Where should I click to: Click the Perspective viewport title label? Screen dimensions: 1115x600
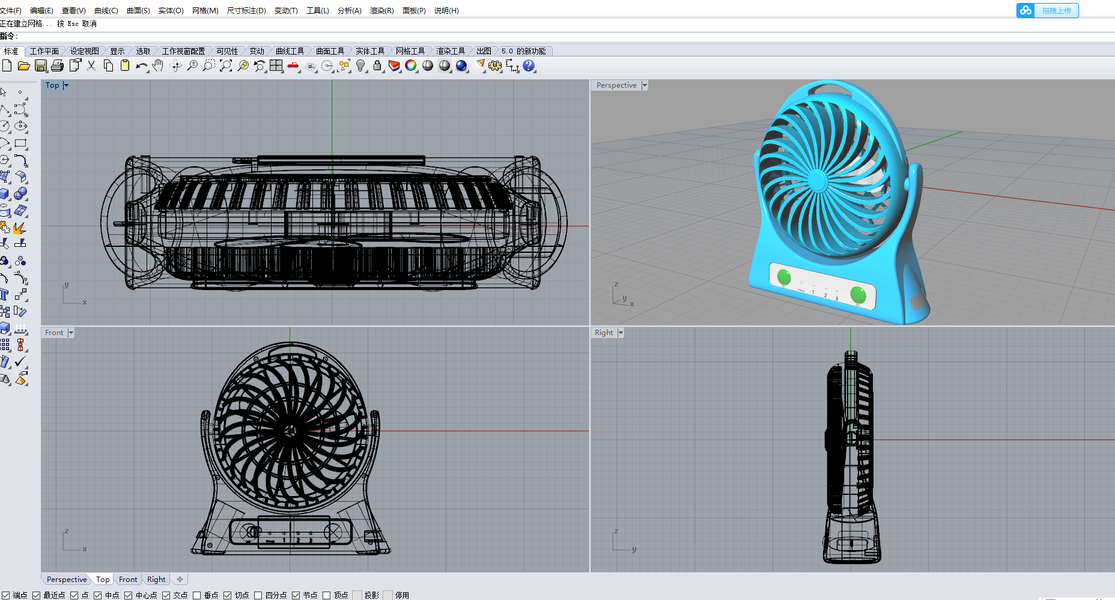pos(617,85)
